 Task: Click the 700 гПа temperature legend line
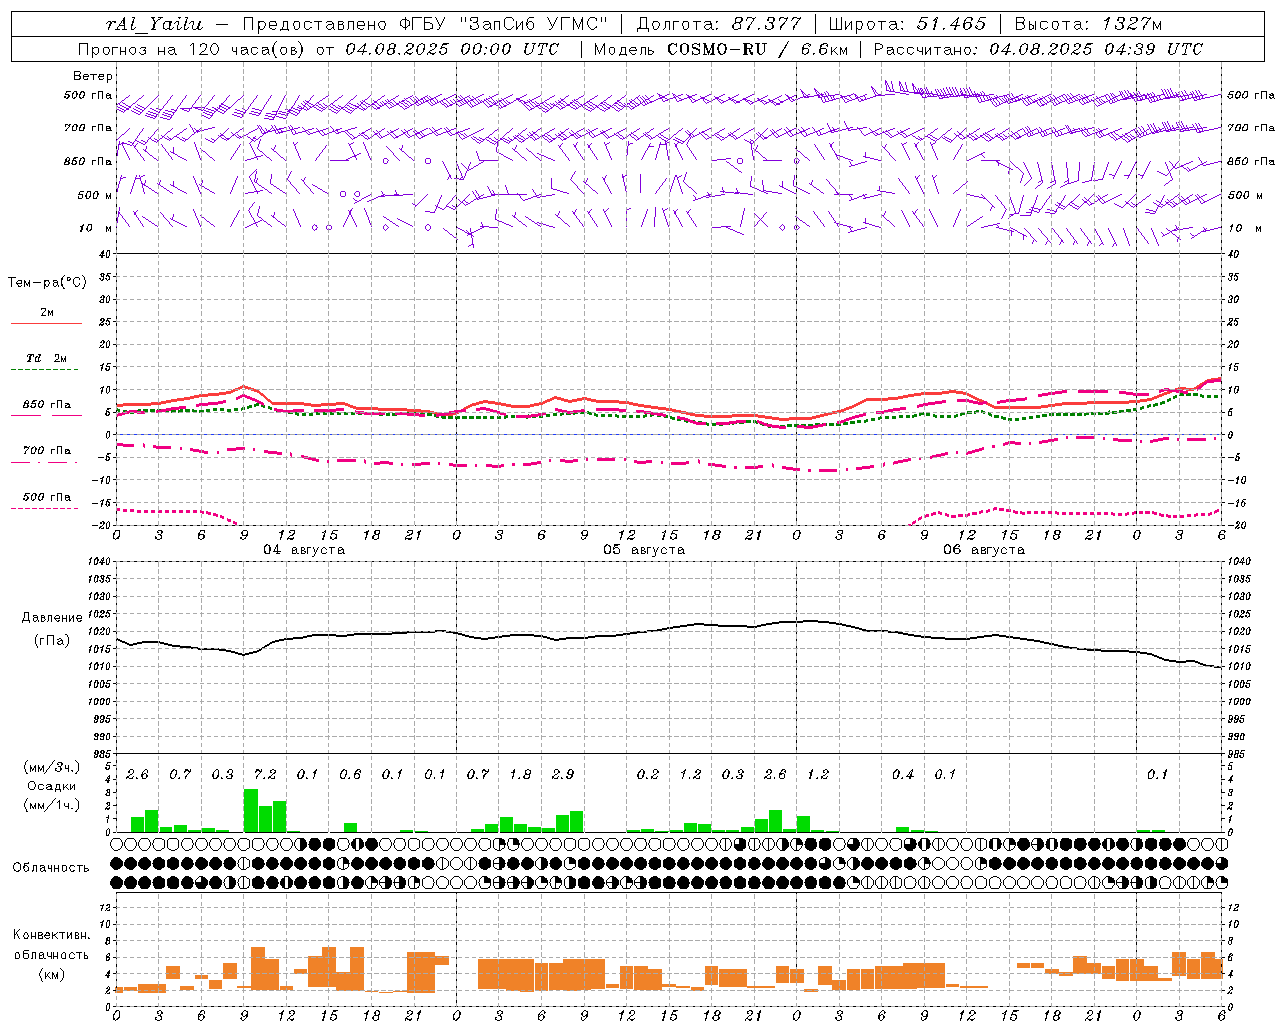[44, 462]
